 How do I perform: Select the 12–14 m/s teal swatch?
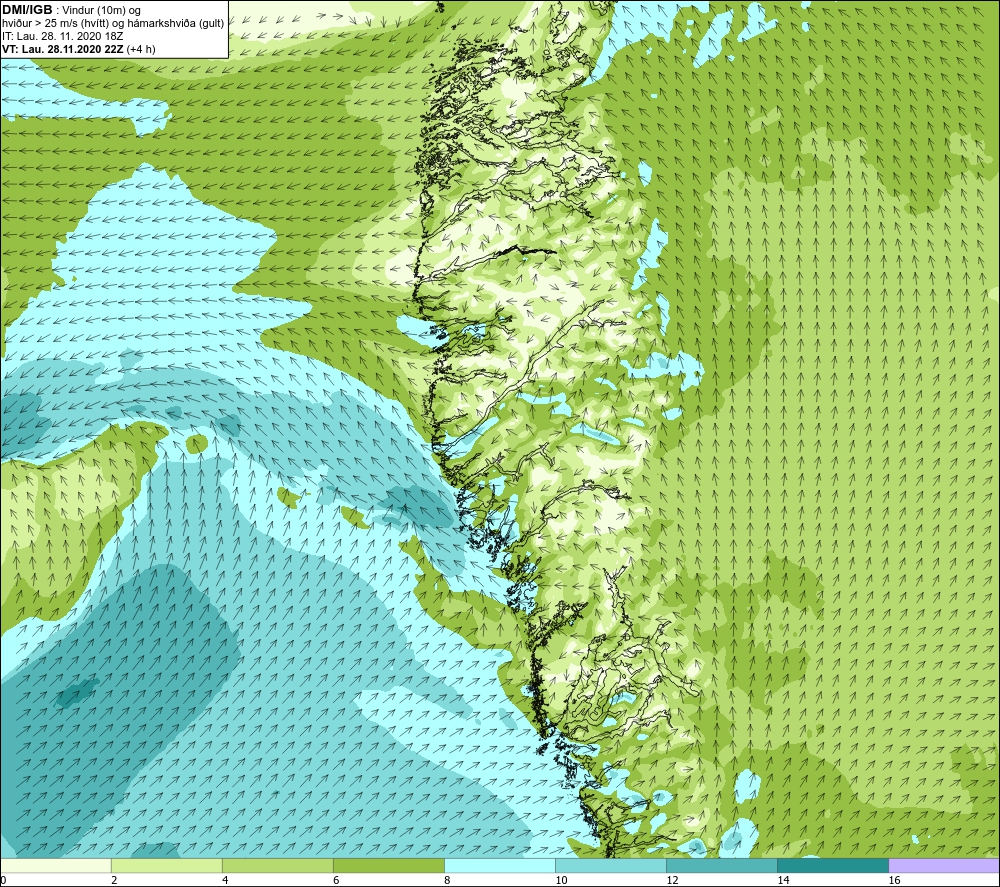[722, 865]
